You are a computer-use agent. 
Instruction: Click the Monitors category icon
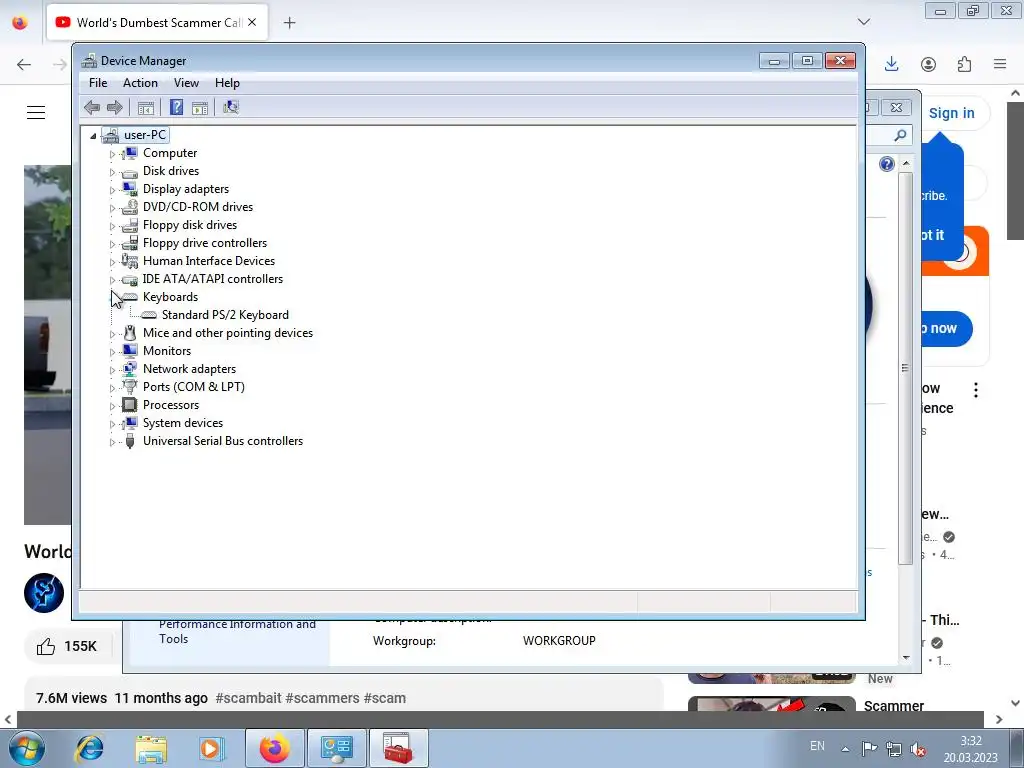click(130, 351)
